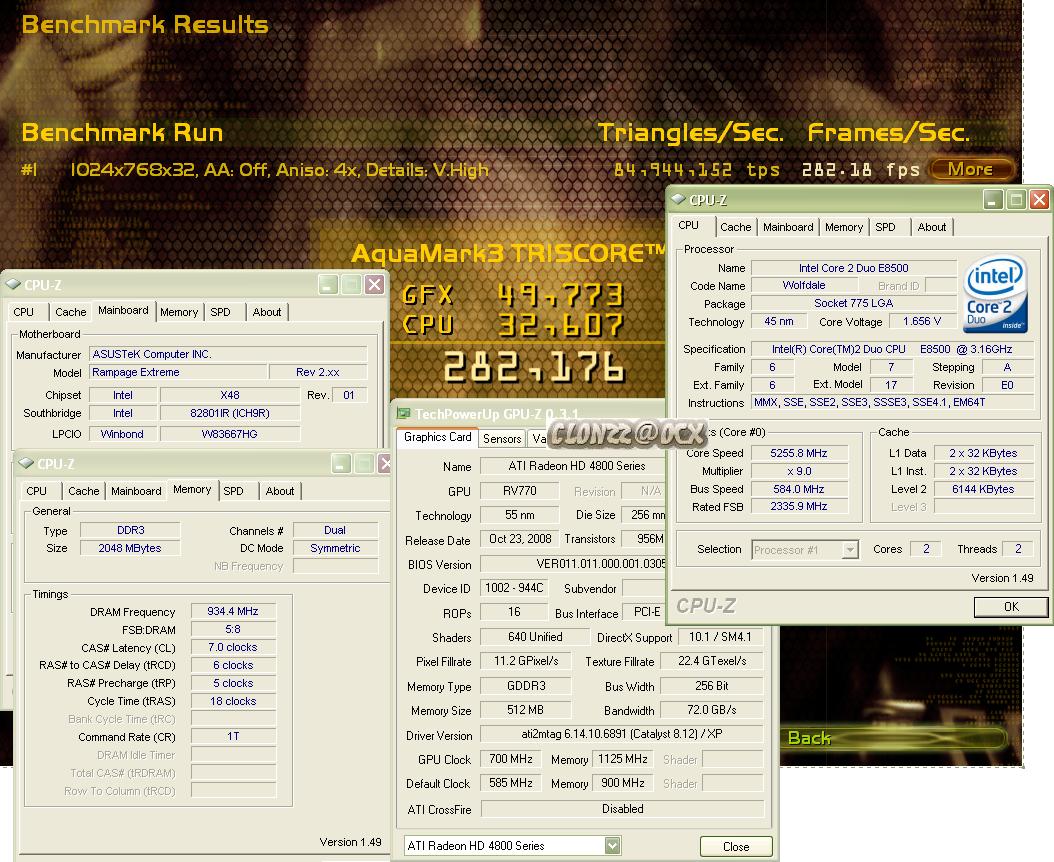The height and width of the screenshot is (862, 1054).
Task: Open the graphics card selector dropdown in GPU-Z
Action: (x=612, y=846)
